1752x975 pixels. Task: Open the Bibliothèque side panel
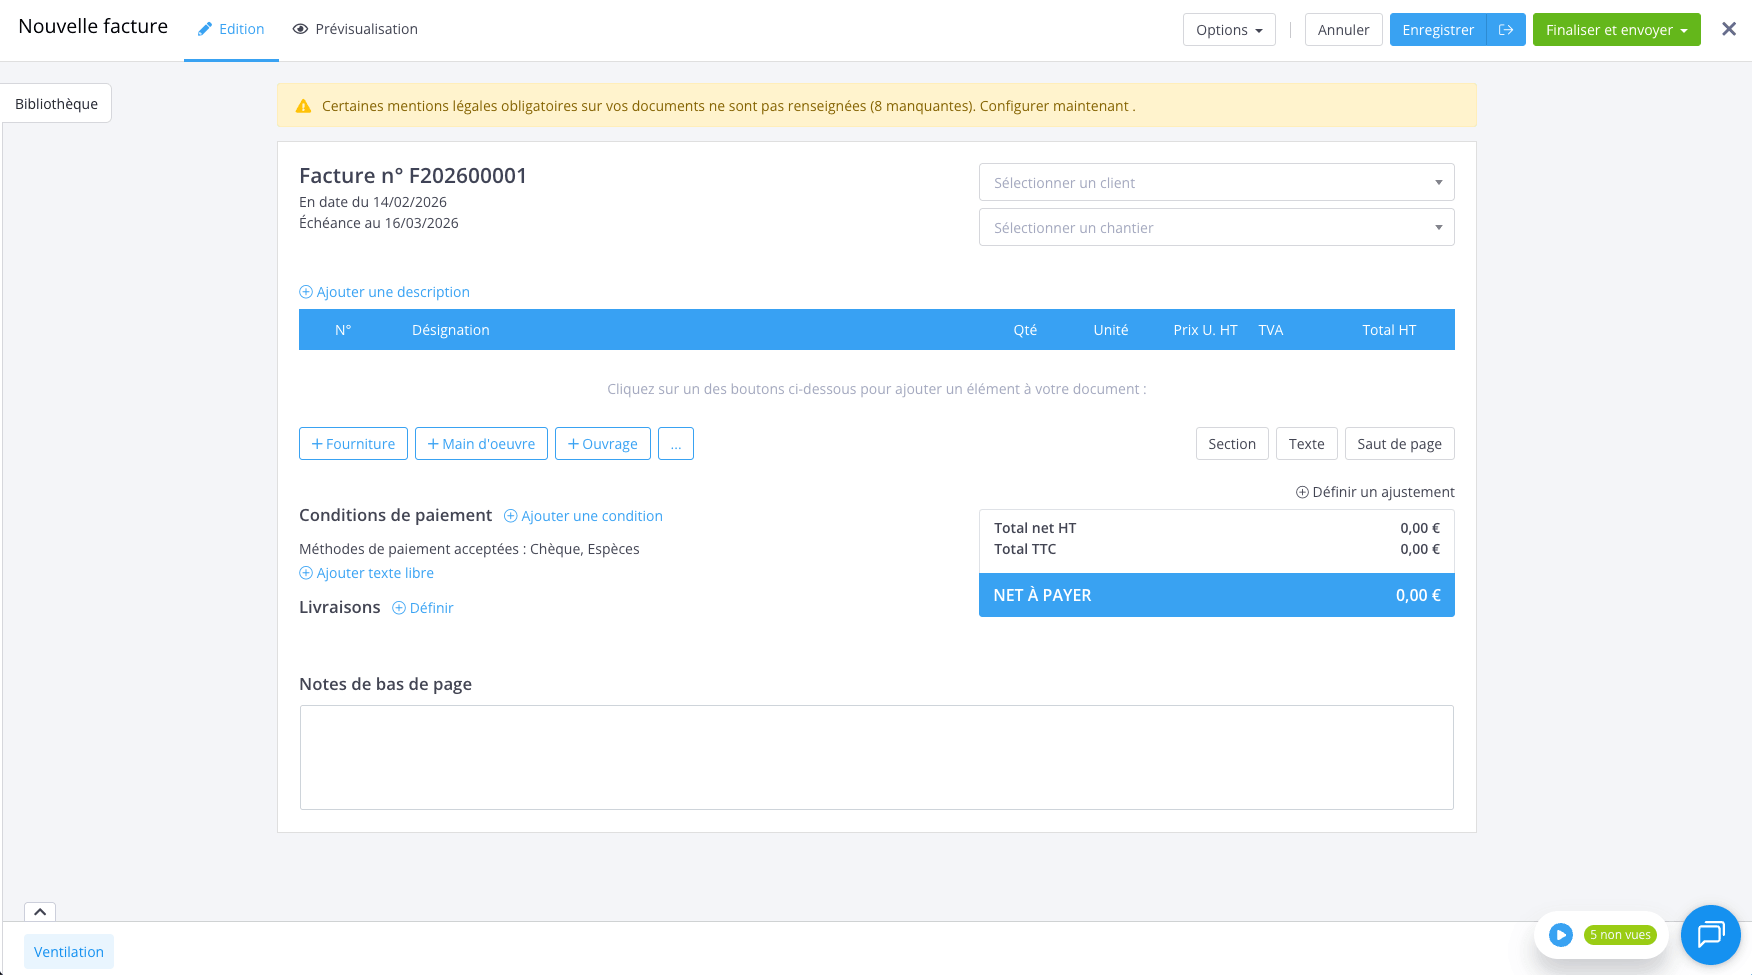point(56,104)
